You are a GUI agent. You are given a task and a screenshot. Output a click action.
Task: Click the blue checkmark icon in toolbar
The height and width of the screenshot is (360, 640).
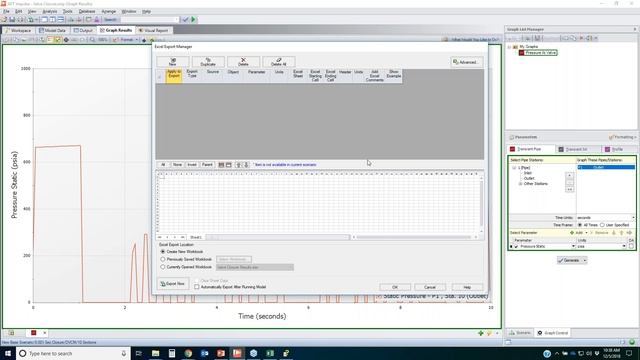[x=185, y=20]
